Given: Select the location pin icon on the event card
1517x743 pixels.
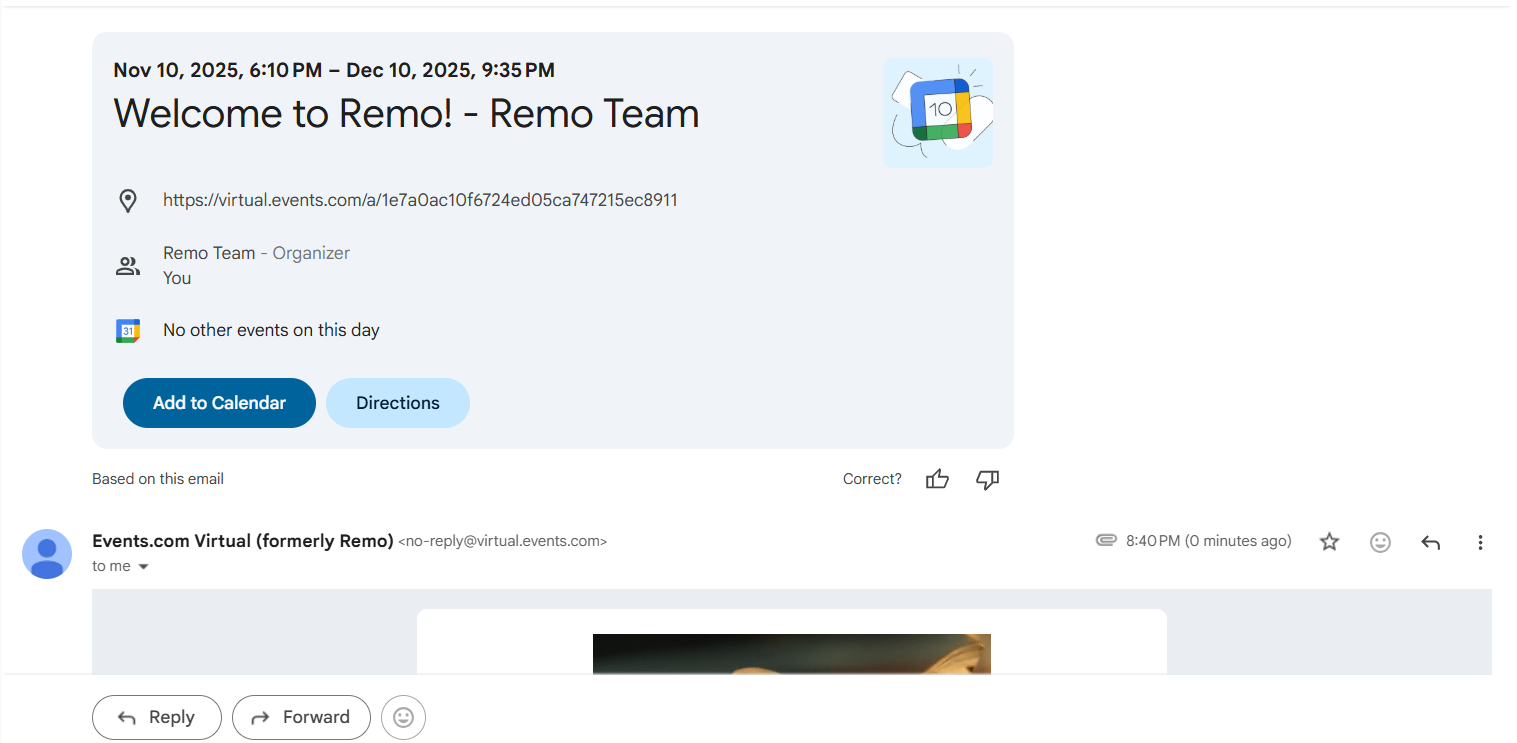Looking at the screenshot, I should [x=128, y=200].
